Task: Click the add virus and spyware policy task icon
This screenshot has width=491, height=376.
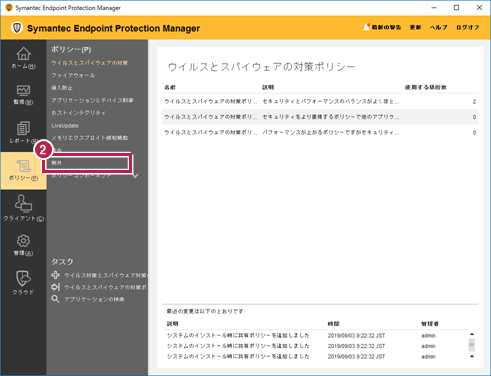Action: [x=55, y=275]
